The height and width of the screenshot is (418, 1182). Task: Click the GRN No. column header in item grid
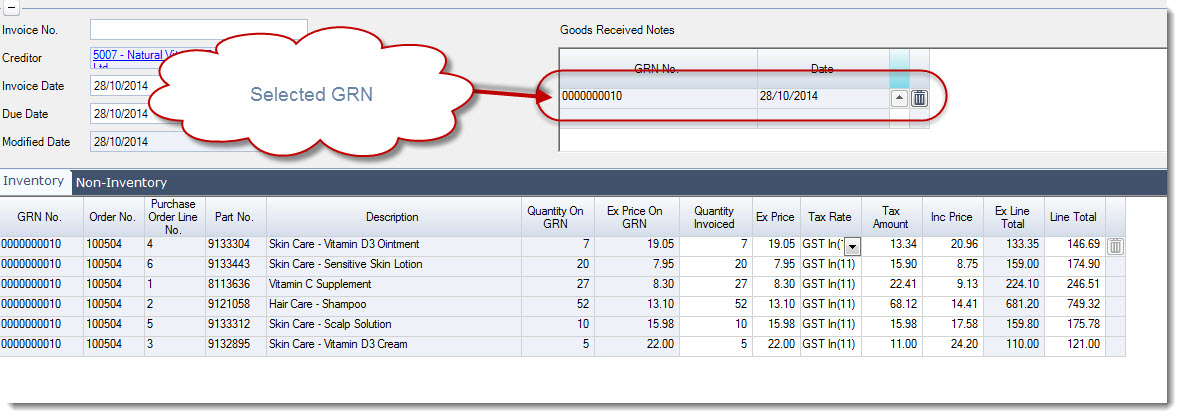[41, 217]
